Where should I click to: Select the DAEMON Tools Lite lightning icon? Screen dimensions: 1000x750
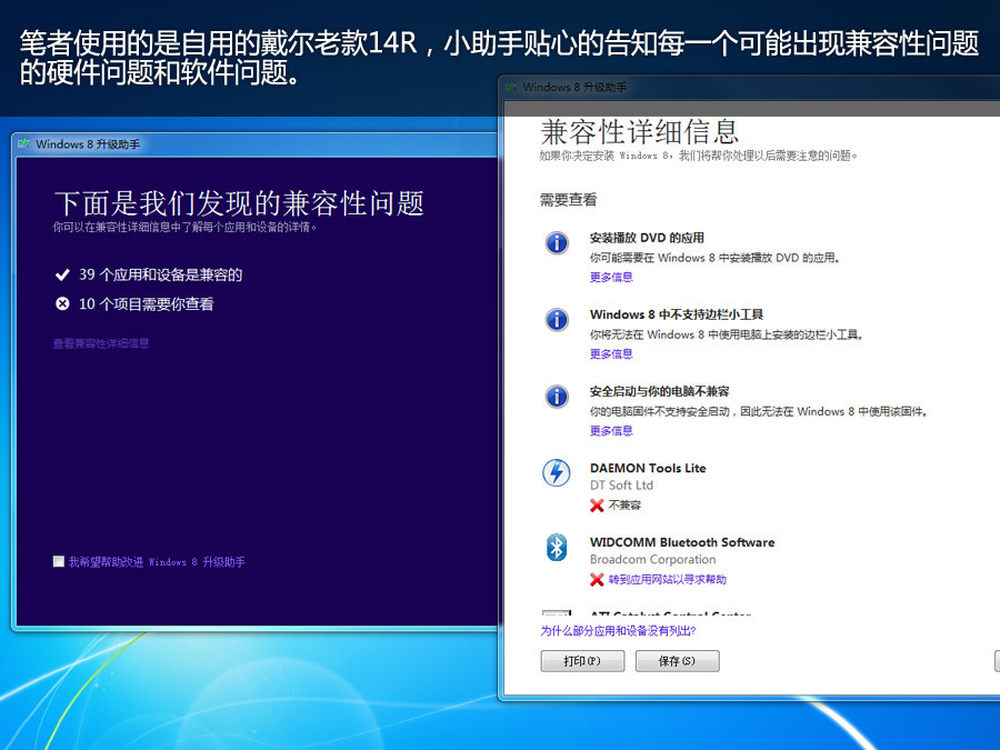pos(556,473)
